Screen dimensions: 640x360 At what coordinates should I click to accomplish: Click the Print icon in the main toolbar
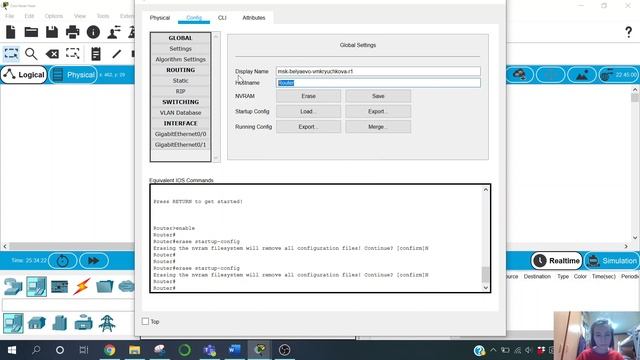73,32
